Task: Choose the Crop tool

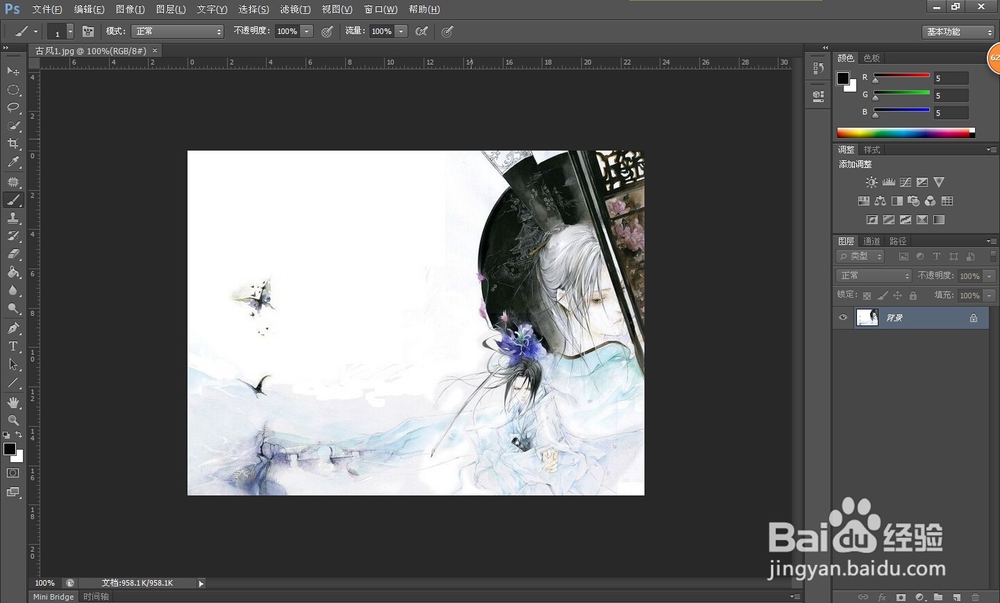Action: click(x=14, y=145)
